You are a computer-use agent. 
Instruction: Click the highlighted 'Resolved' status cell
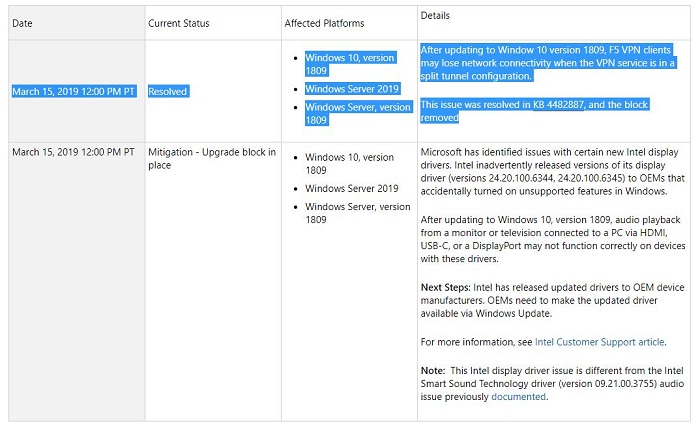168,91
